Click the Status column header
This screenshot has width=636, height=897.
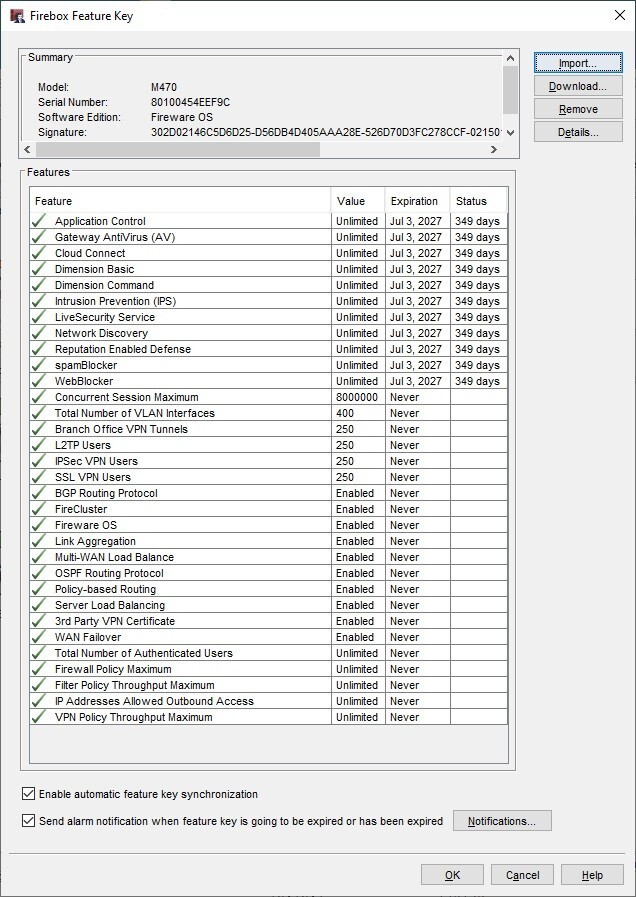click(x=479, y=201)
